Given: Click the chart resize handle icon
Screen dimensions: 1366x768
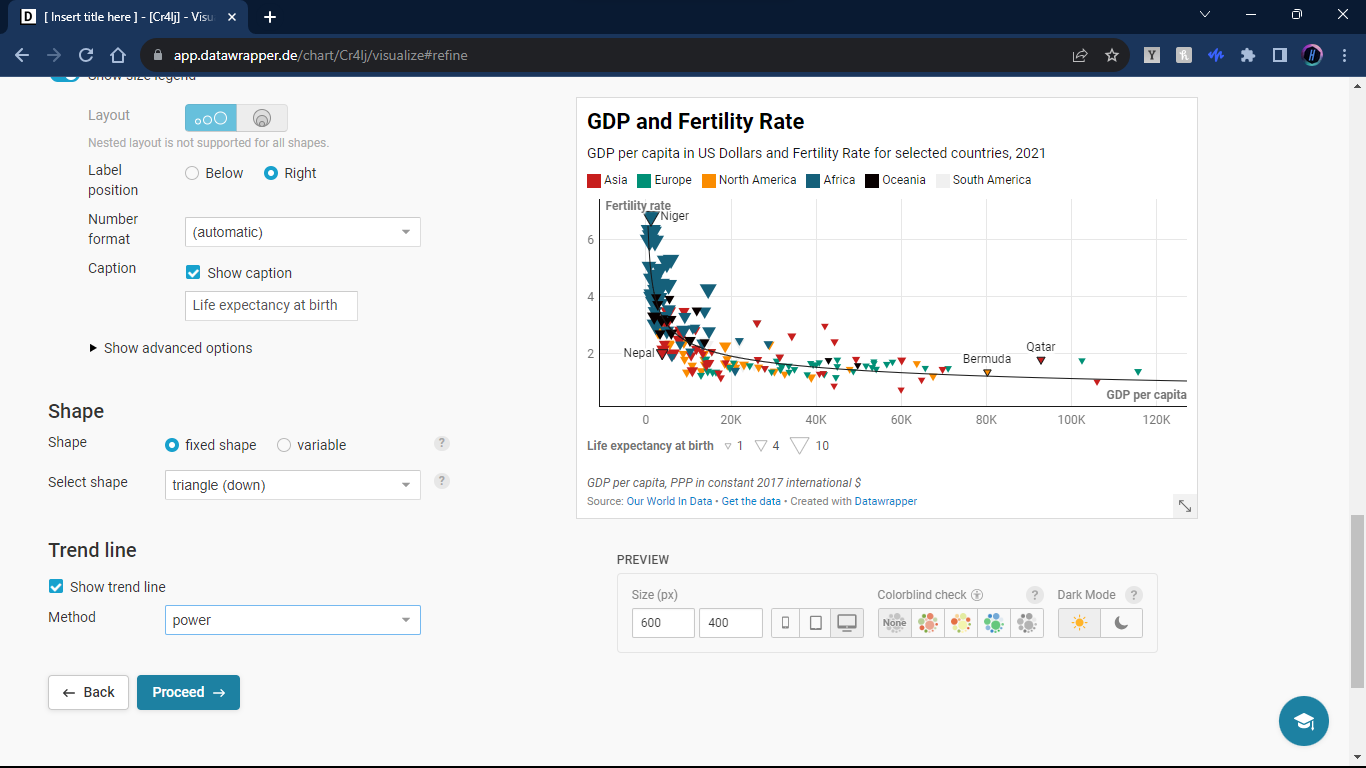Looking at the screenshot, I should point(1184,506).
